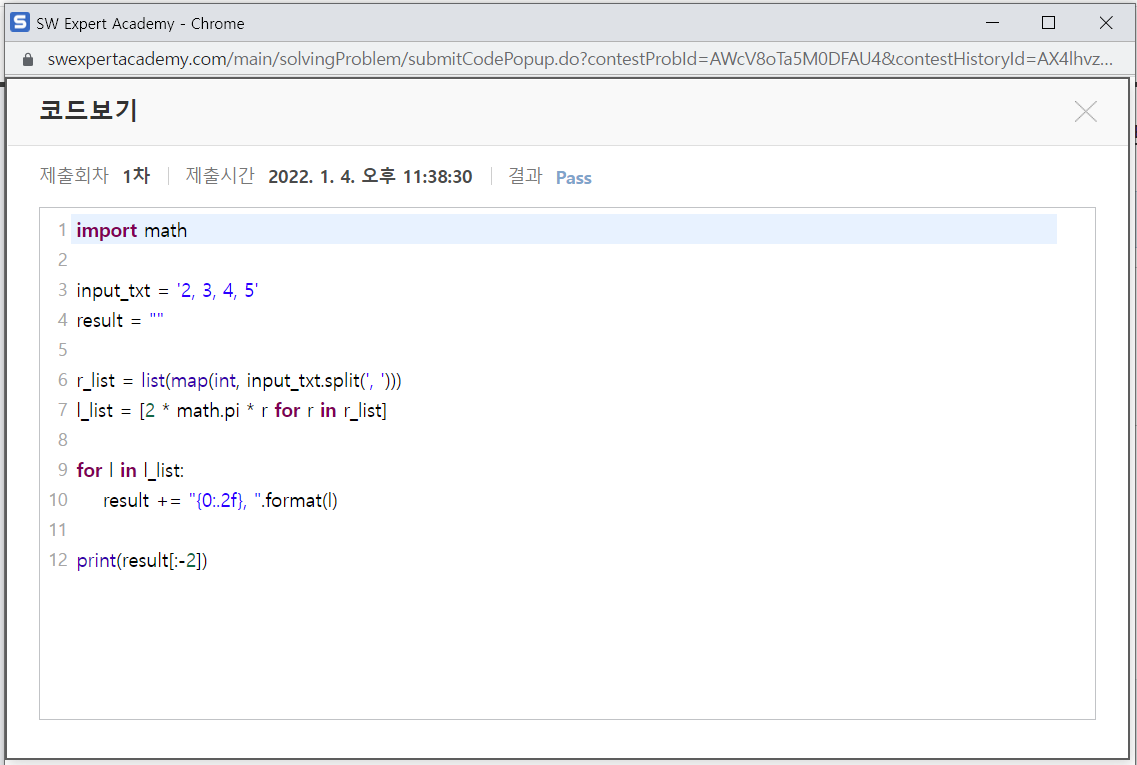
Task: Click the line with input_txt = '2, 3, 4, 5'
Action: pyautogui.click(x=168, y=291)
